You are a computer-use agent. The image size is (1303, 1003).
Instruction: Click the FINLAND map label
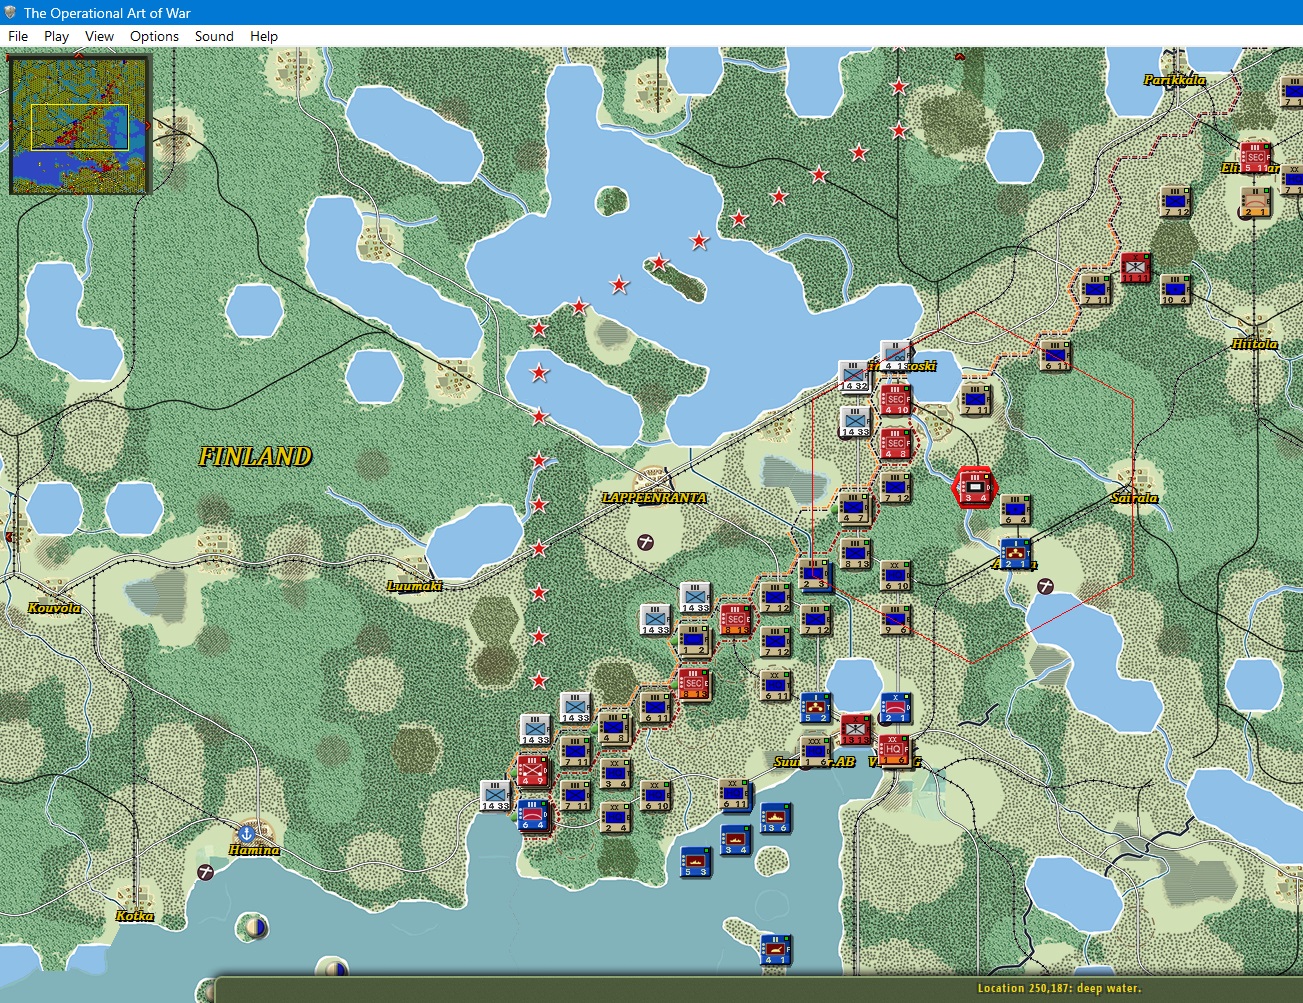pyautogui.click(x=255, y=457)
